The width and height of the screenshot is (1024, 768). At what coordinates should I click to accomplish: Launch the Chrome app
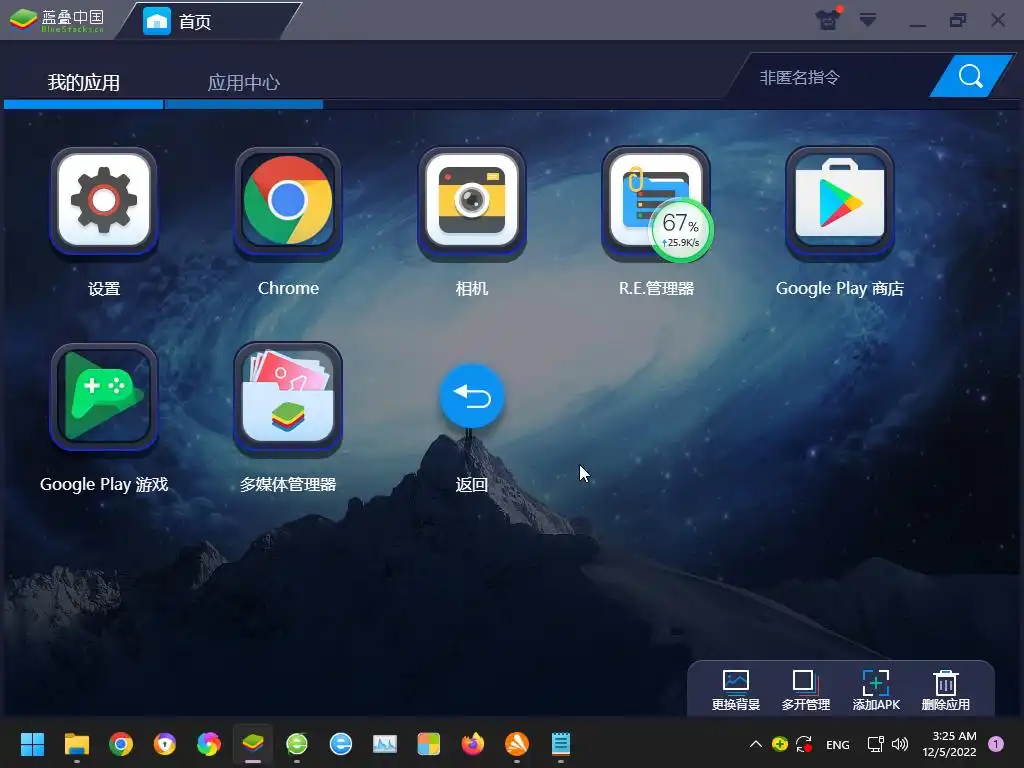(288, 201)
